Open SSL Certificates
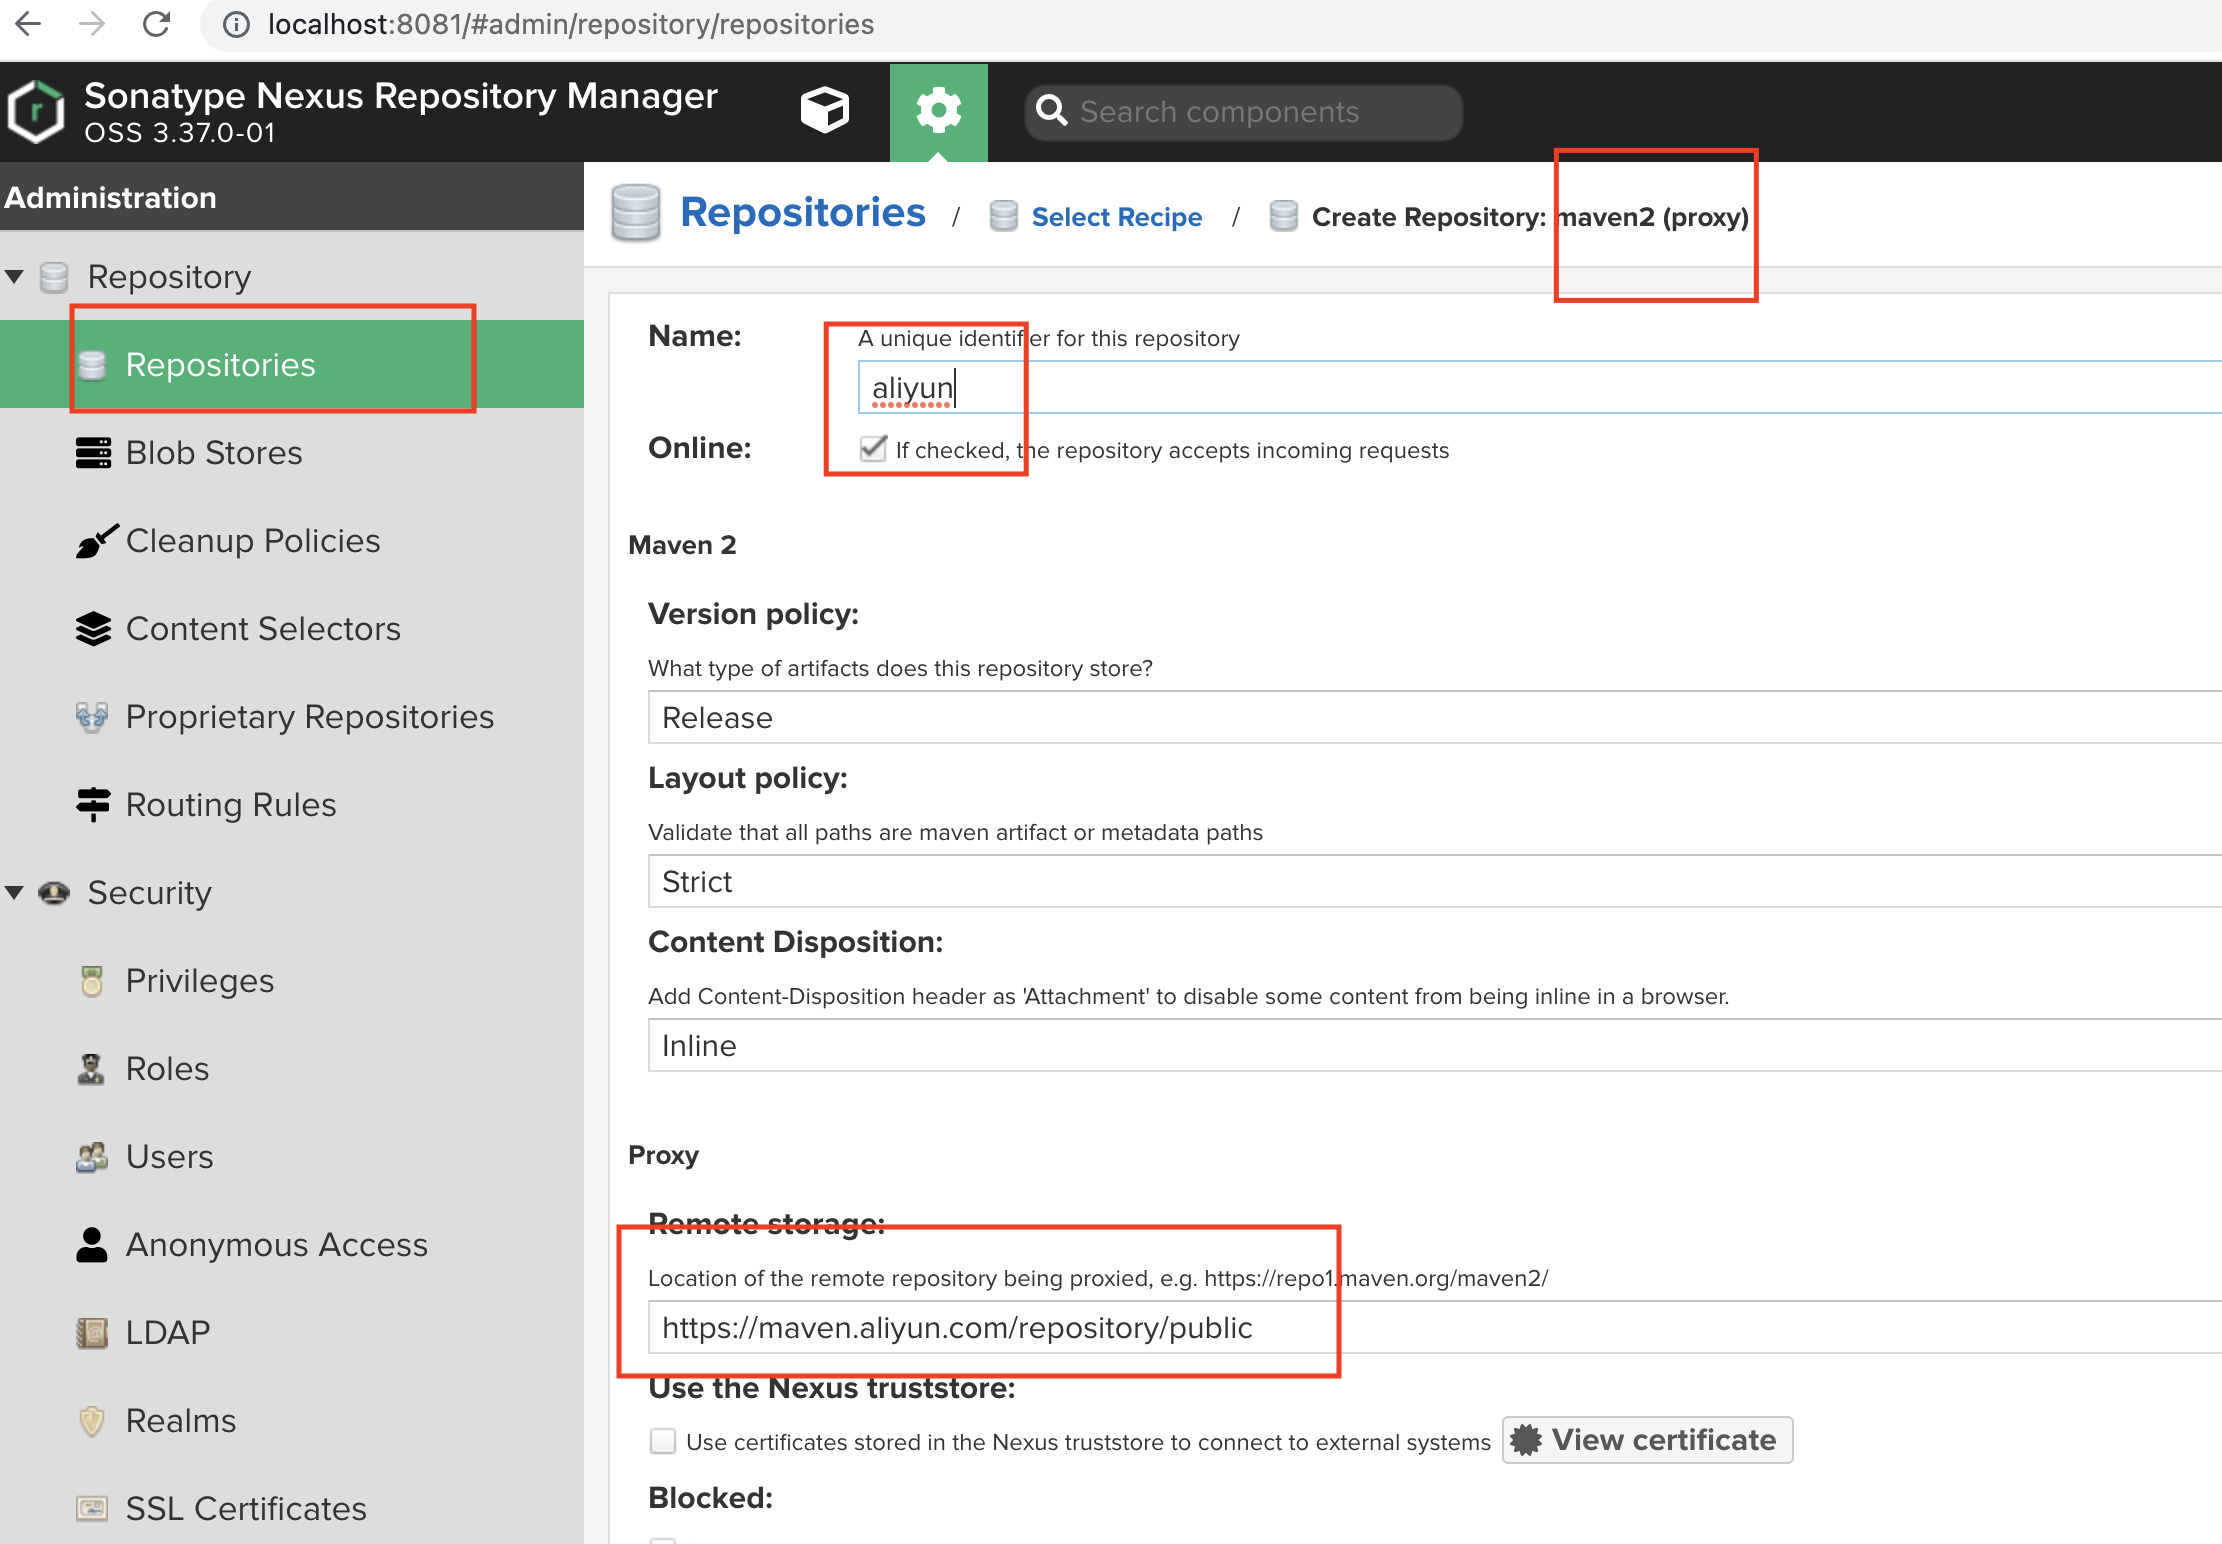 (246, 1508)
